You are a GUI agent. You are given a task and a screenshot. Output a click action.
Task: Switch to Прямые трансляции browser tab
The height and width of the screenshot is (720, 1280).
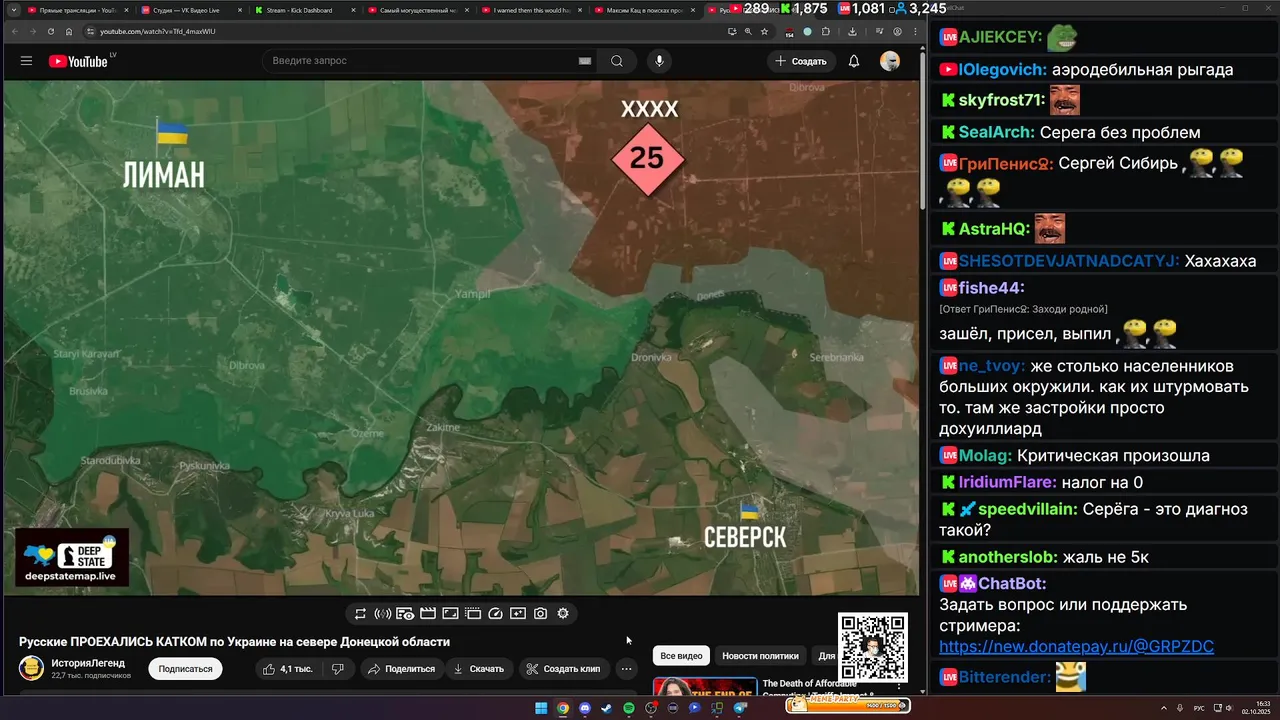click(x=78, y=10)
